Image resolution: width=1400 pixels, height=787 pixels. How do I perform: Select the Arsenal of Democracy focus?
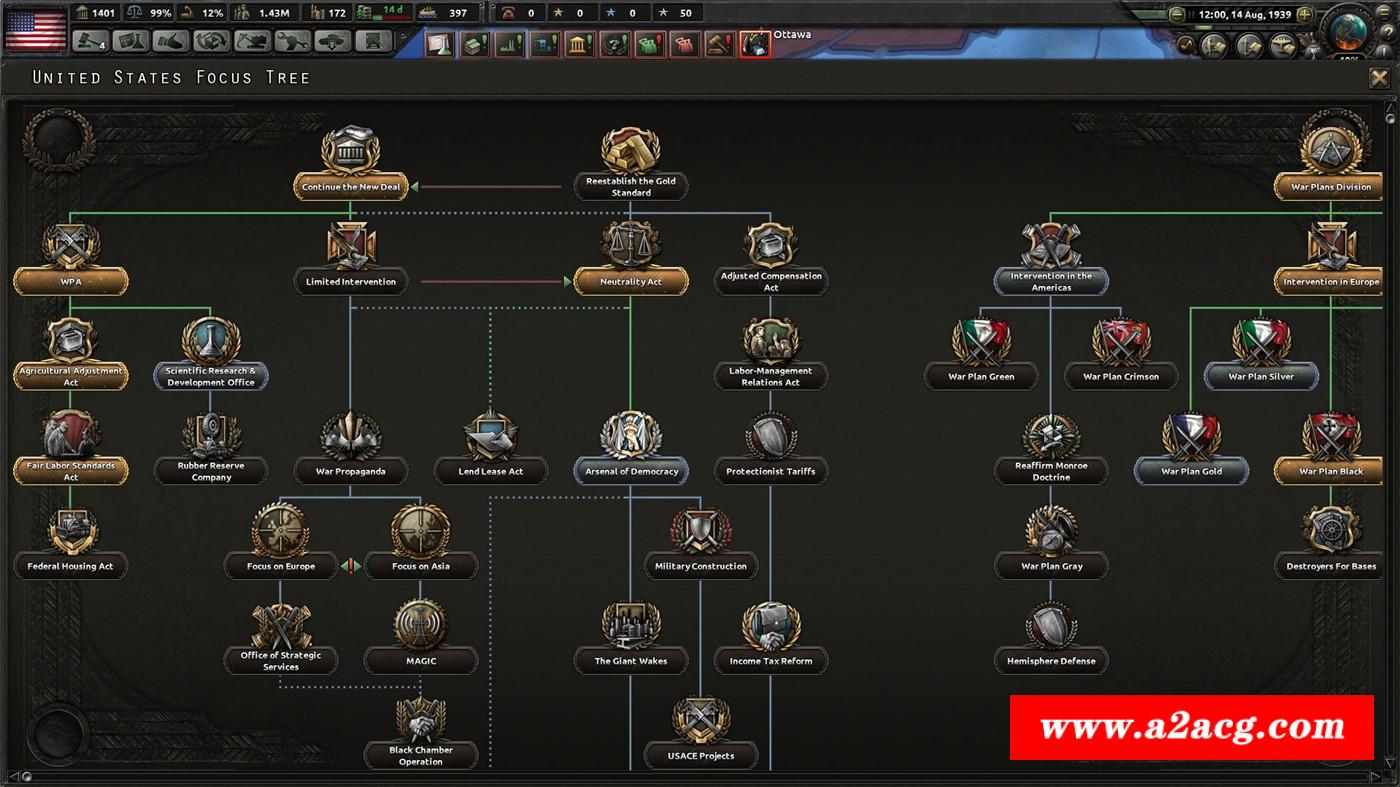pyautogui.click(x=630, y=471)
